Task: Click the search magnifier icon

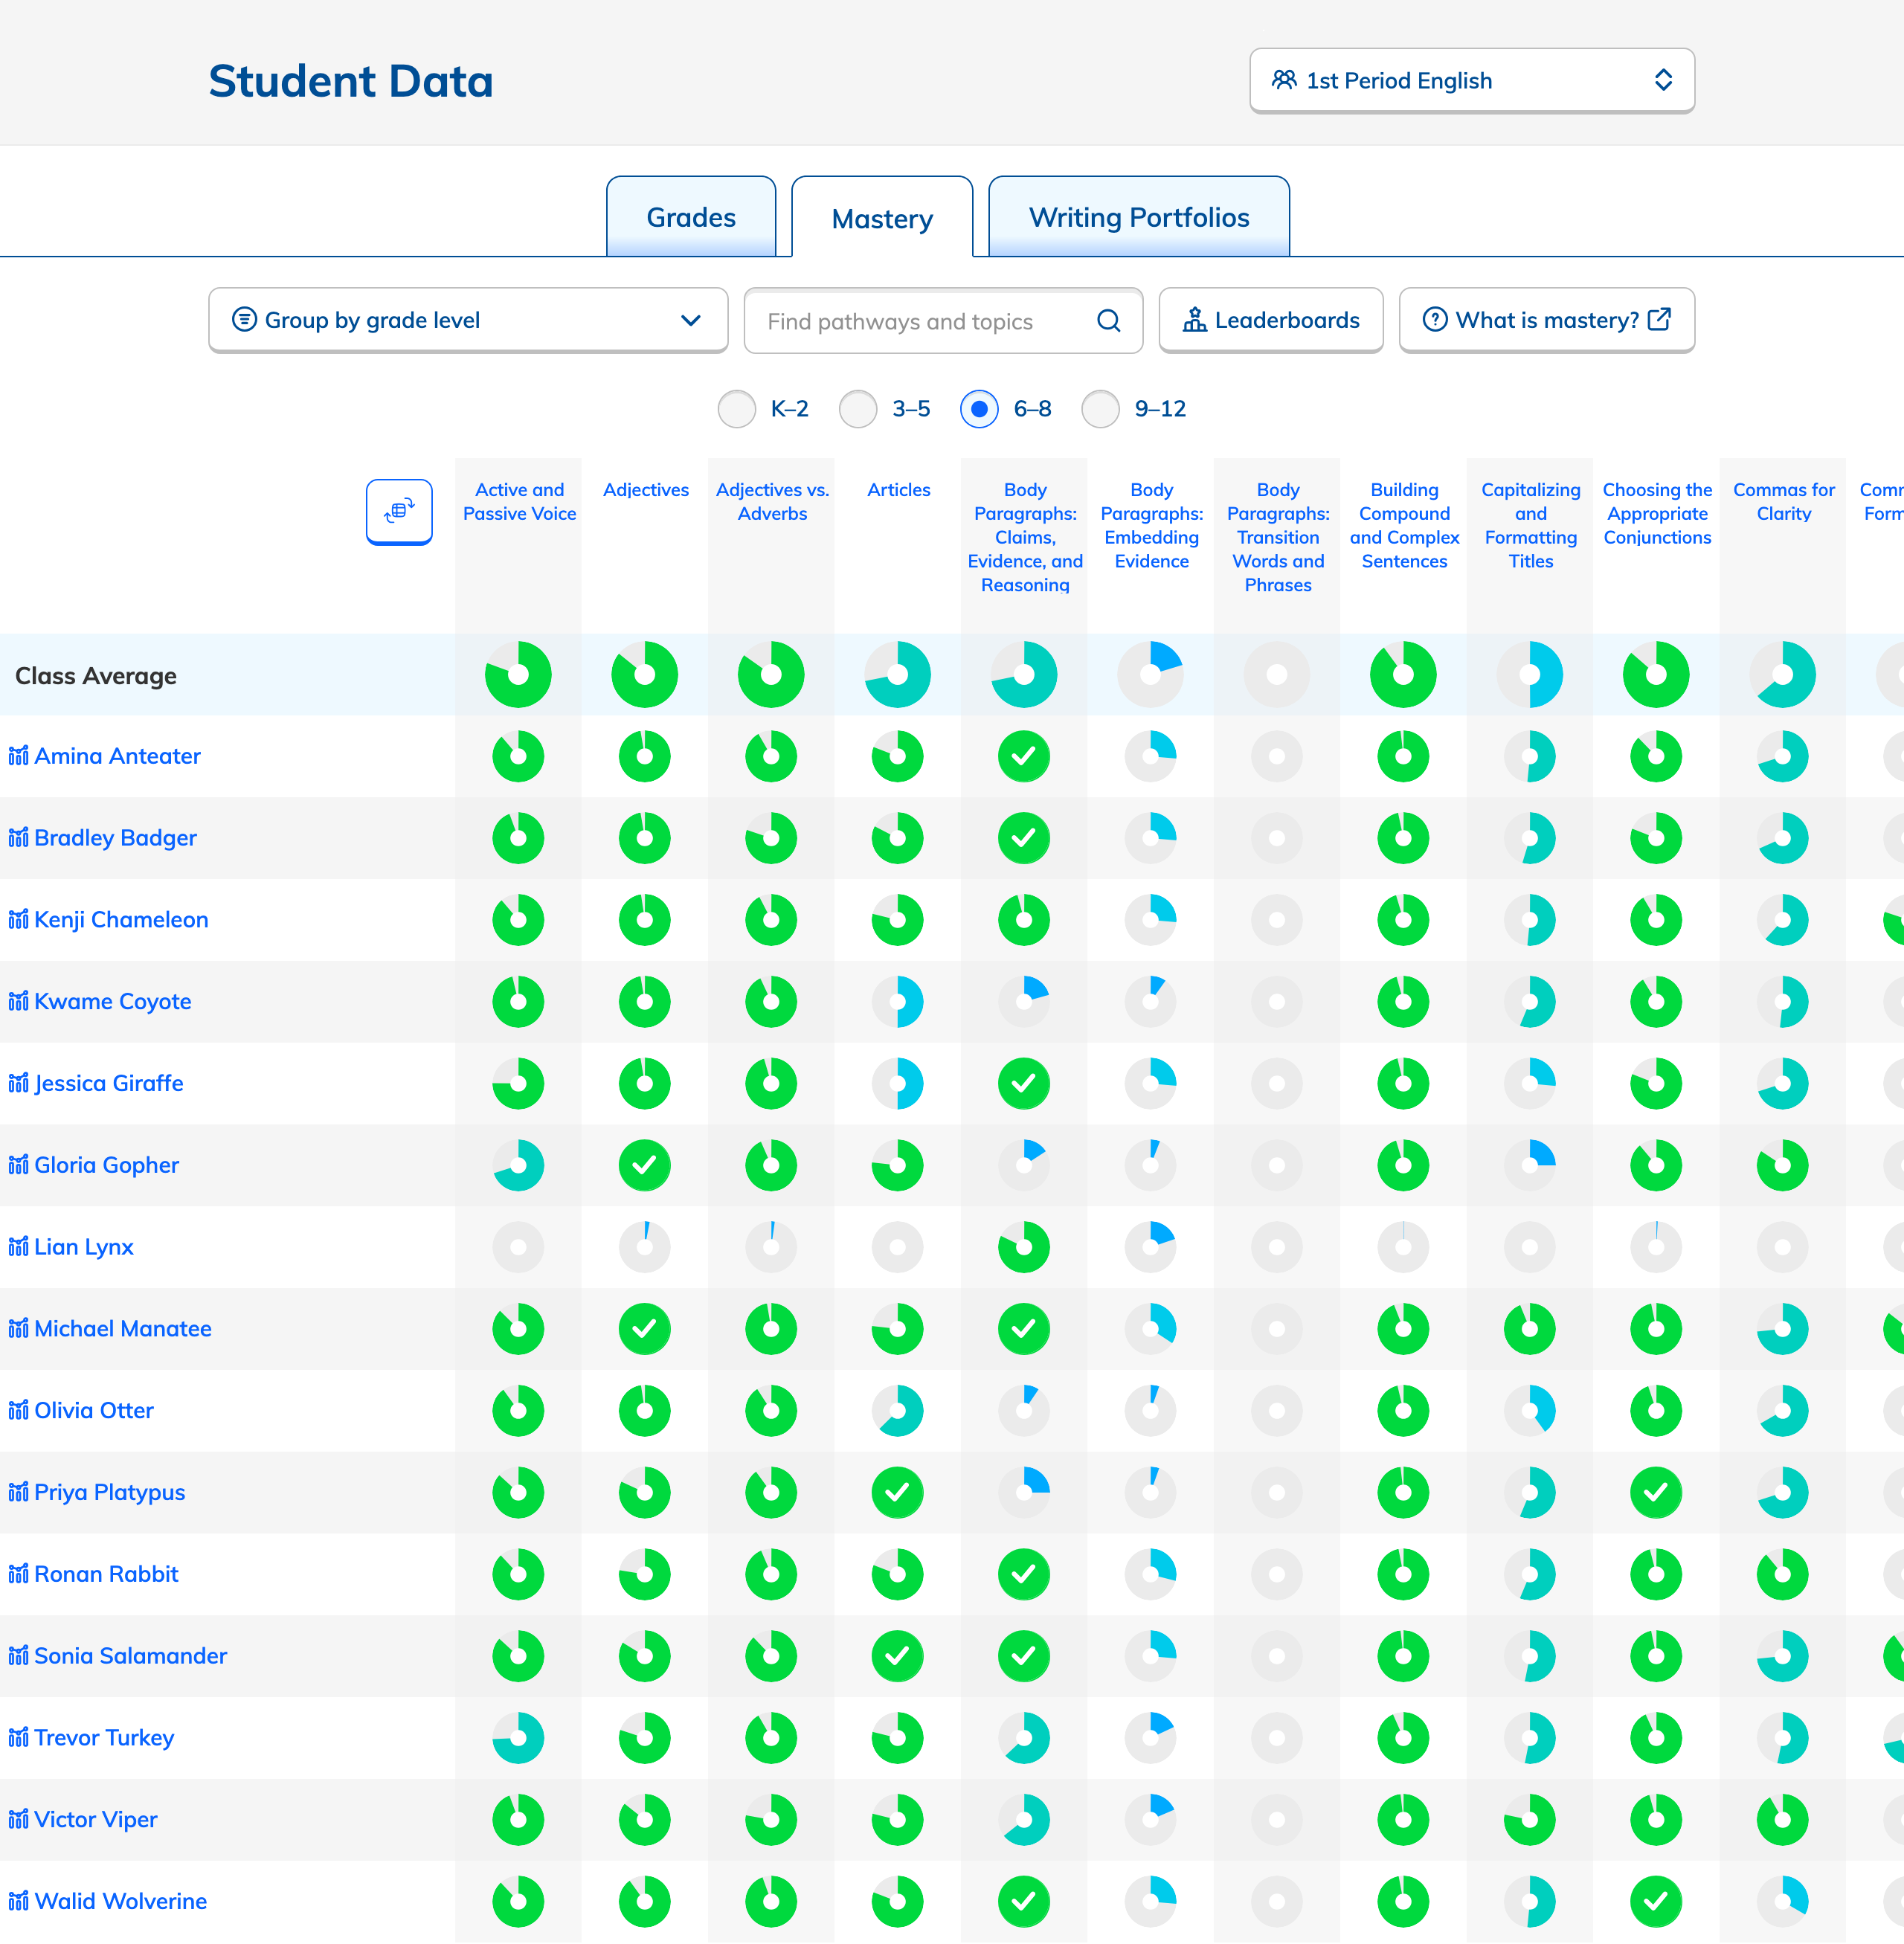Action: 1108,321
